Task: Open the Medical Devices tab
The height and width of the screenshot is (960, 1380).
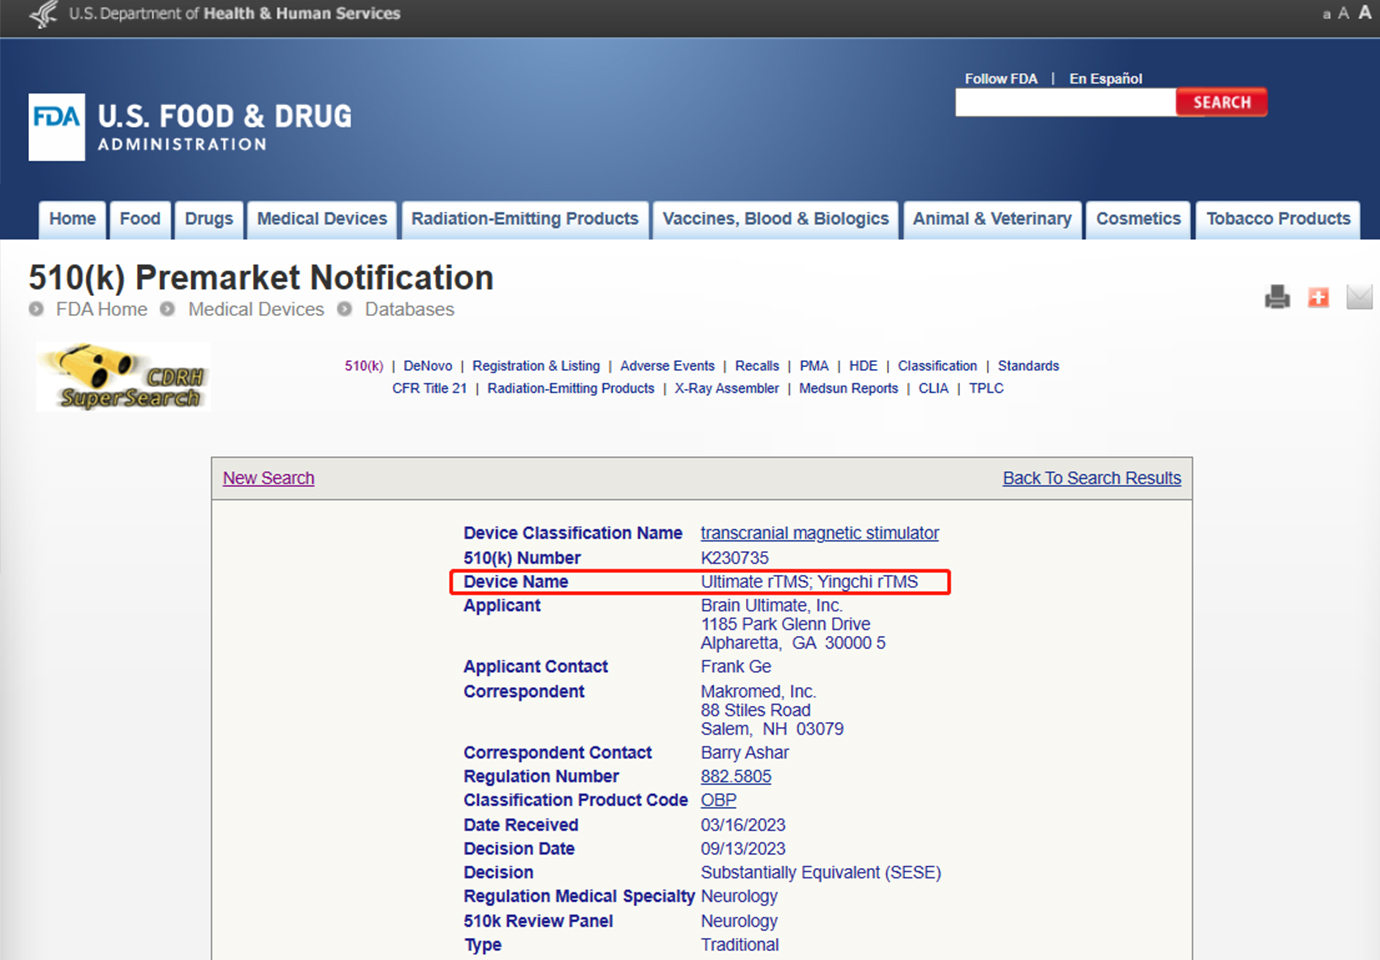Action: 322,219
